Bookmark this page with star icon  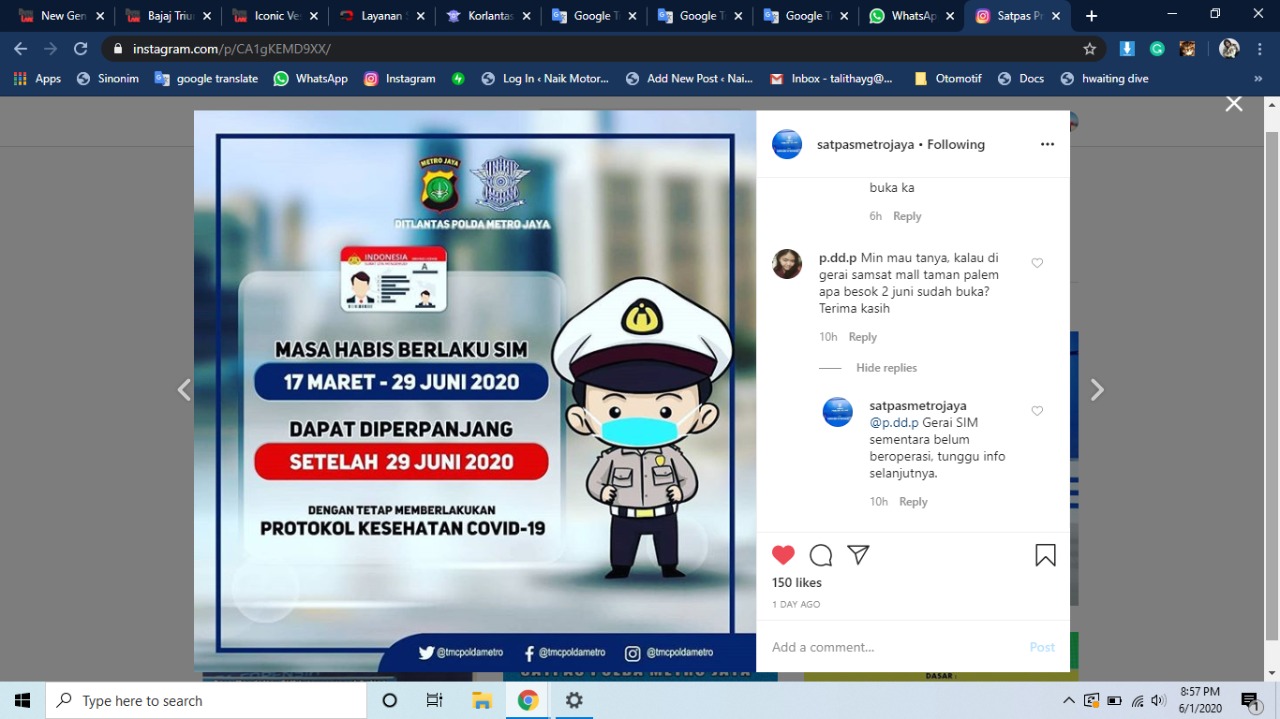click(x=1090, y=48)
